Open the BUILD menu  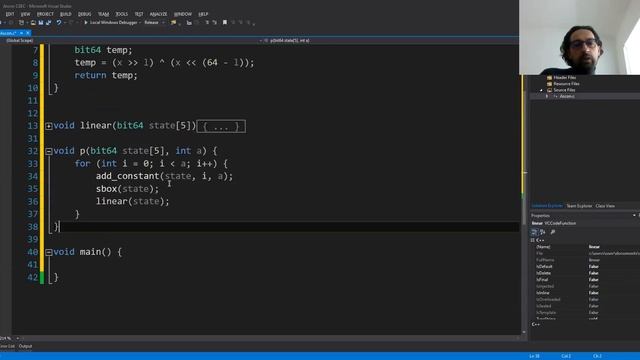pyautogui.click(x=65, y=14)
